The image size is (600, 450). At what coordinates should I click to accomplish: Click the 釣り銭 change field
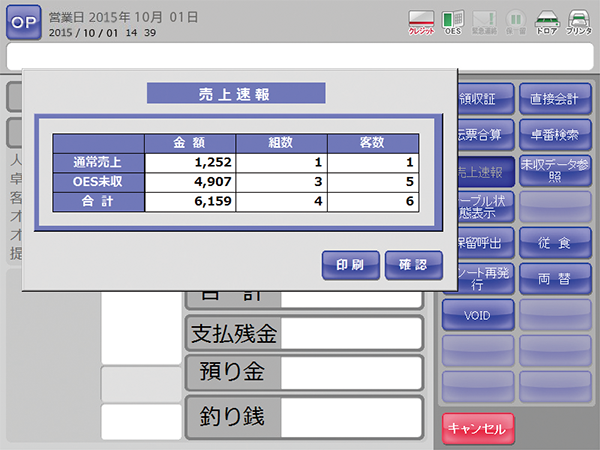pyautogui.click(x=305, y=417)
